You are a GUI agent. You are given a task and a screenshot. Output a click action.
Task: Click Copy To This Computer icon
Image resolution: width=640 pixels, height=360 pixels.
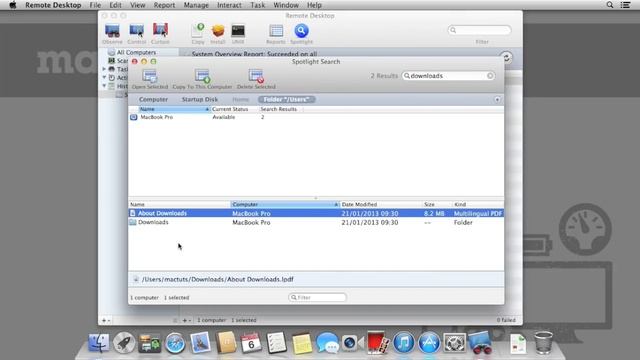[x=202, y=76]
